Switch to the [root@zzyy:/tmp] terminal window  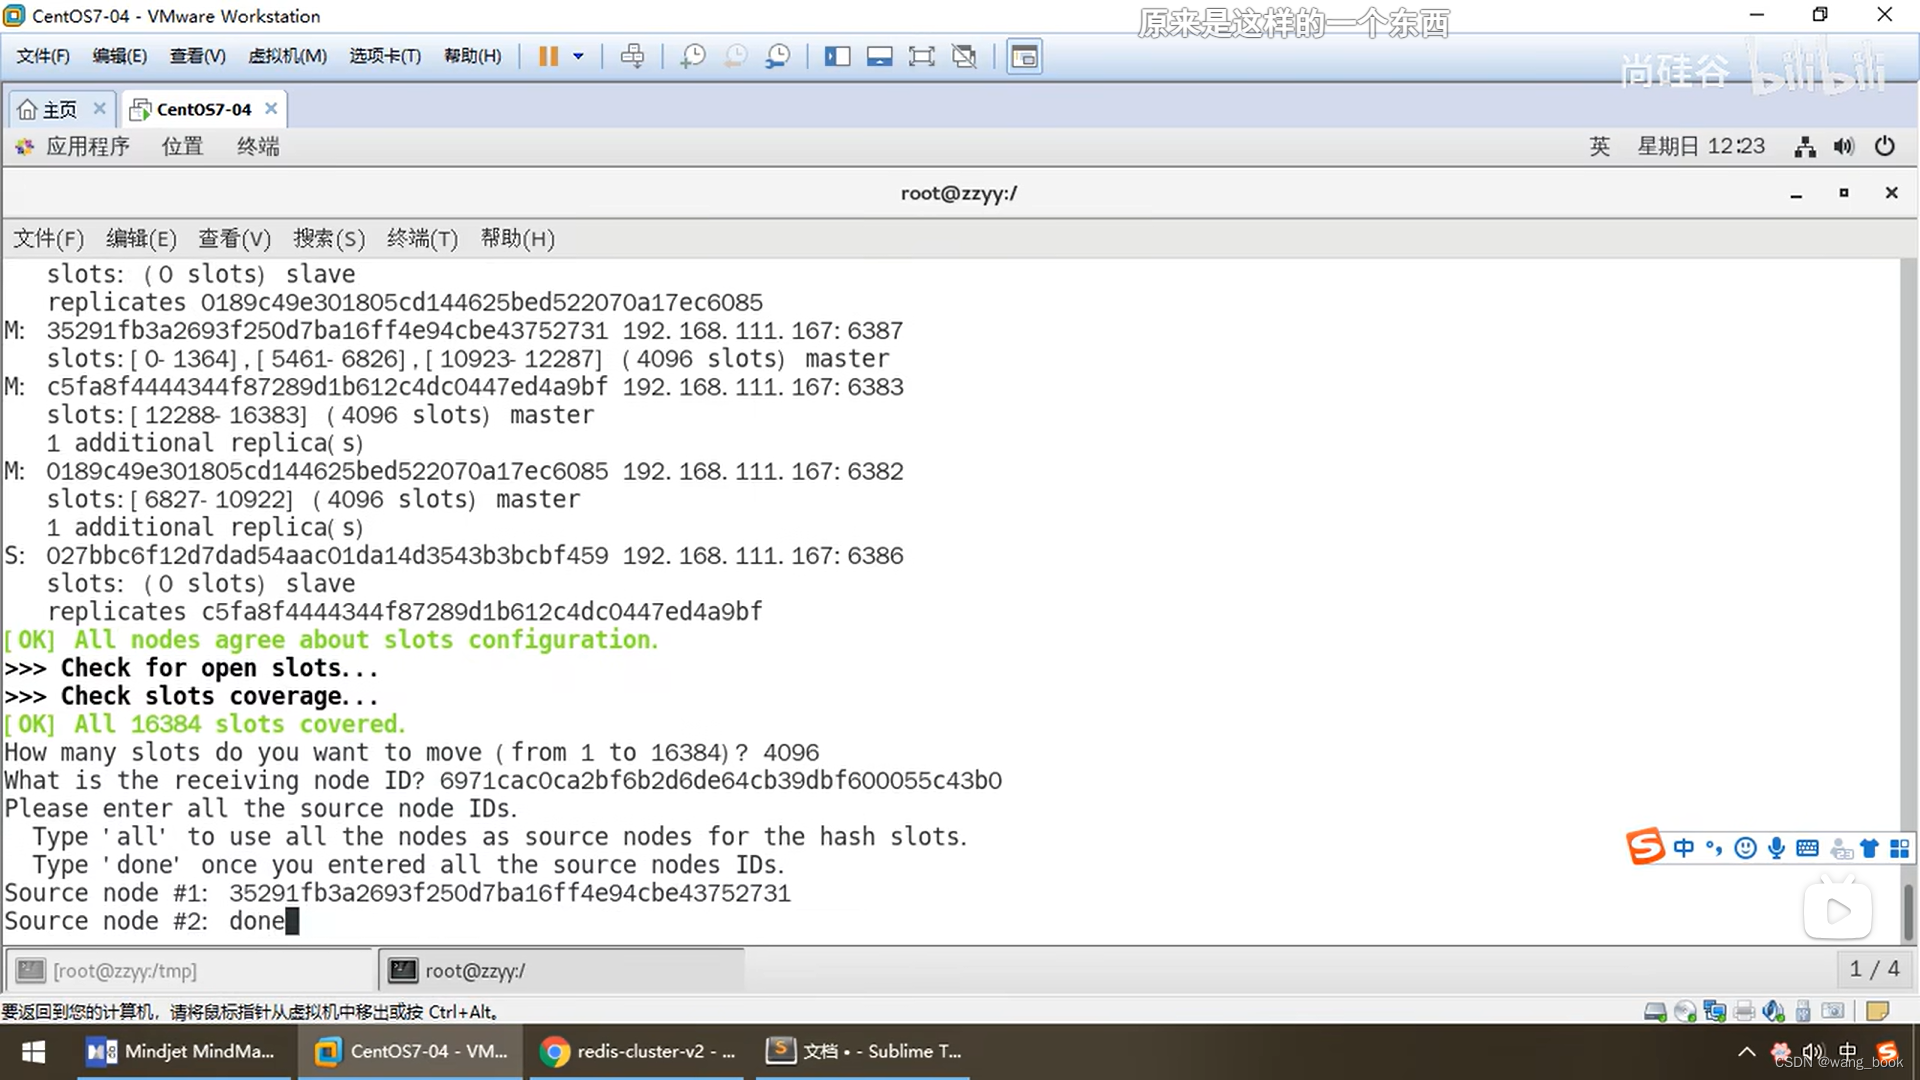125,970
